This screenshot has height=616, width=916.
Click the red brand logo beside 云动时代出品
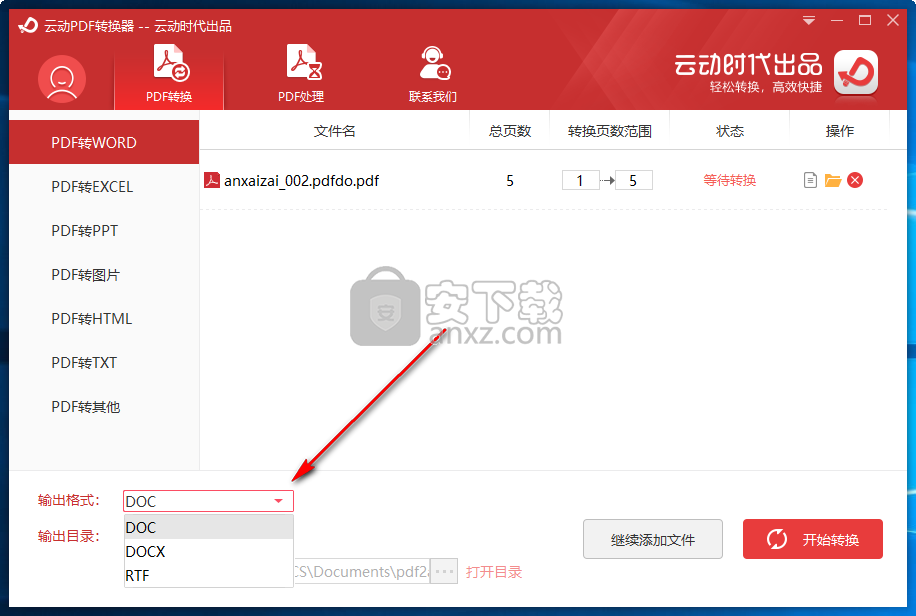click(x=856, y=72)
